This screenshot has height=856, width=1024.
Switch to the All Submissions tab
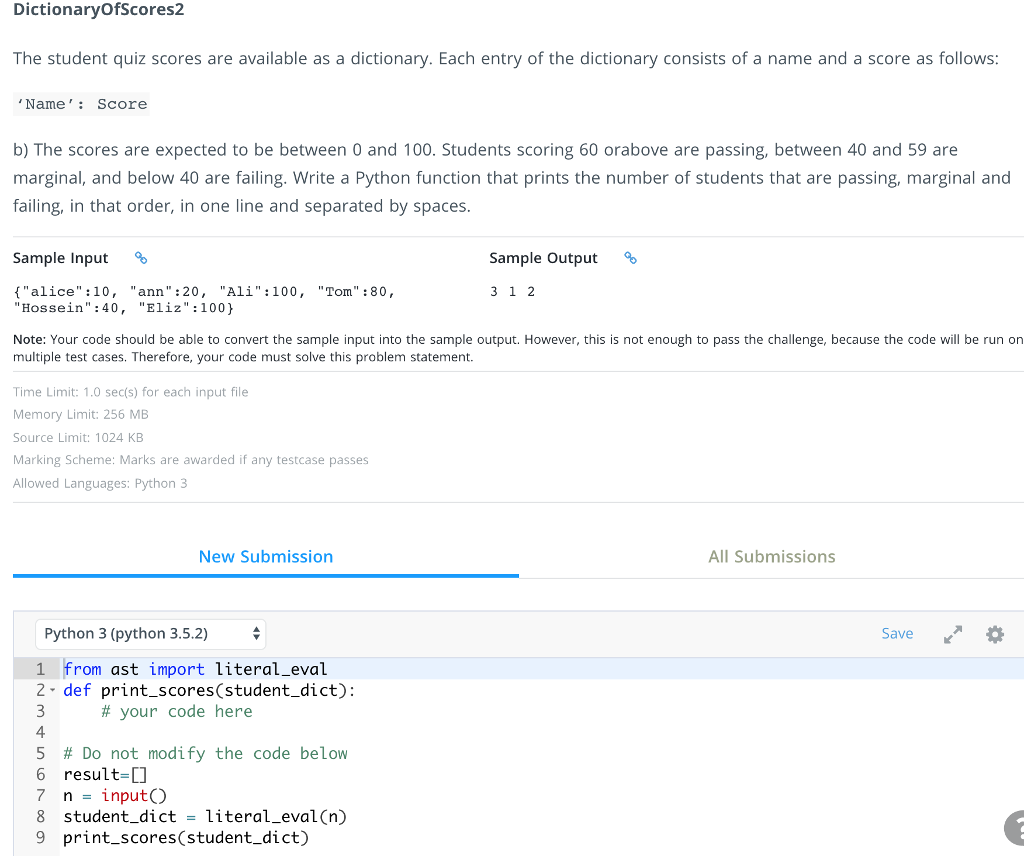tap(771, 557)
